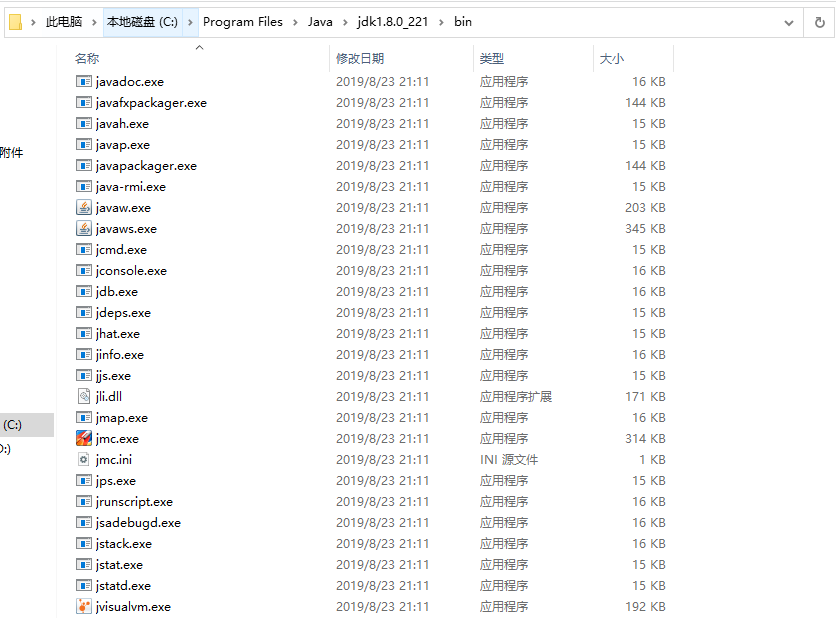Select the jcmd.exe icon
The width and height of the screenshot is (836, 621).
coord(84,249)
